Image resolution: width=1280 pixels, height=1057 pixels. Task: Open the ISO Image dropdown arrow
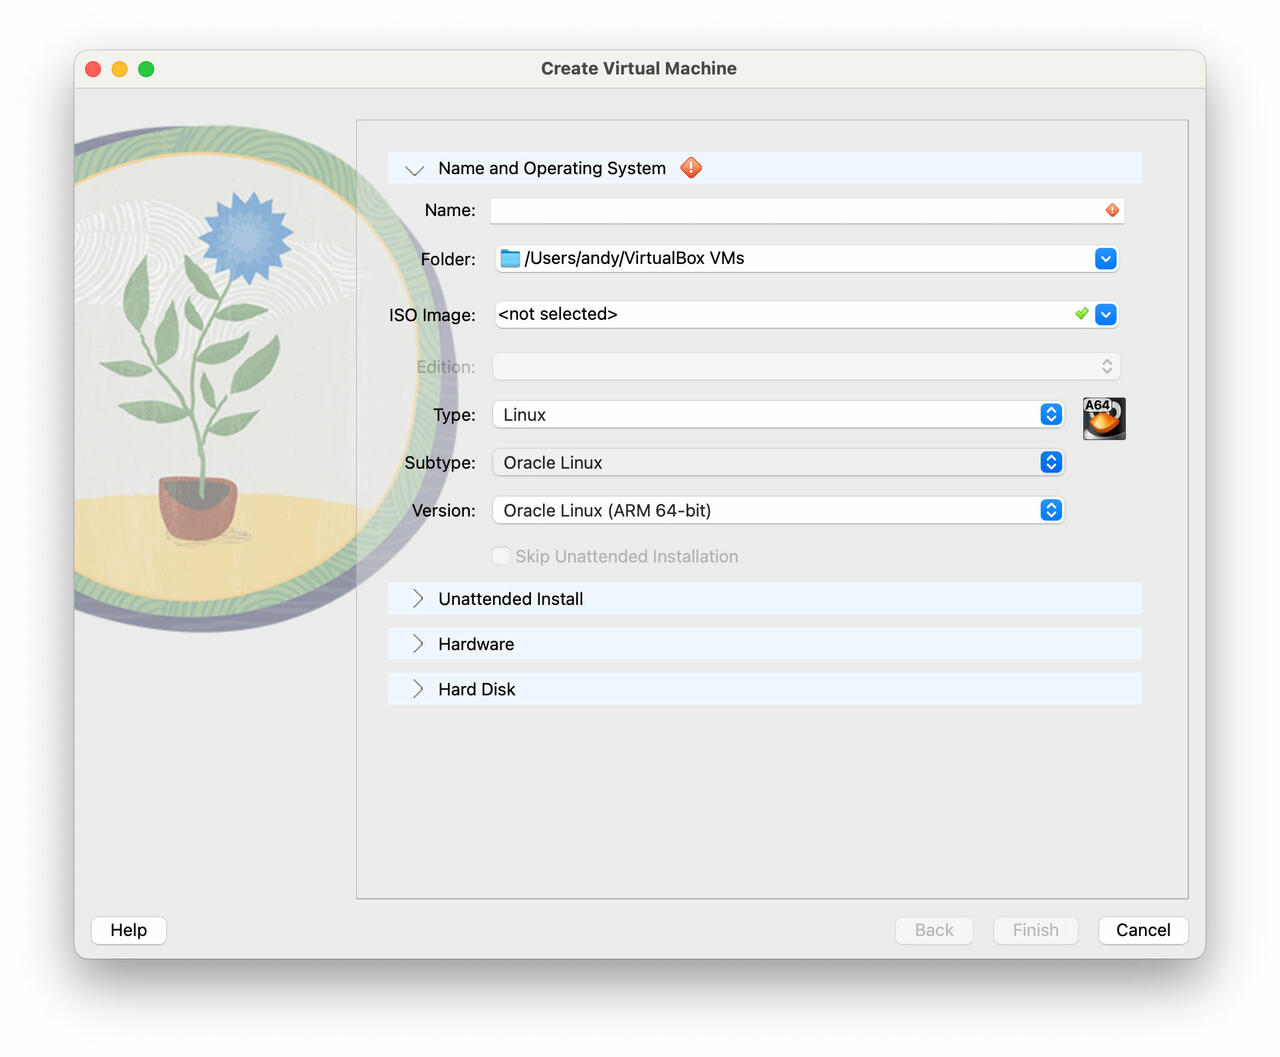tap(1105, 314)
